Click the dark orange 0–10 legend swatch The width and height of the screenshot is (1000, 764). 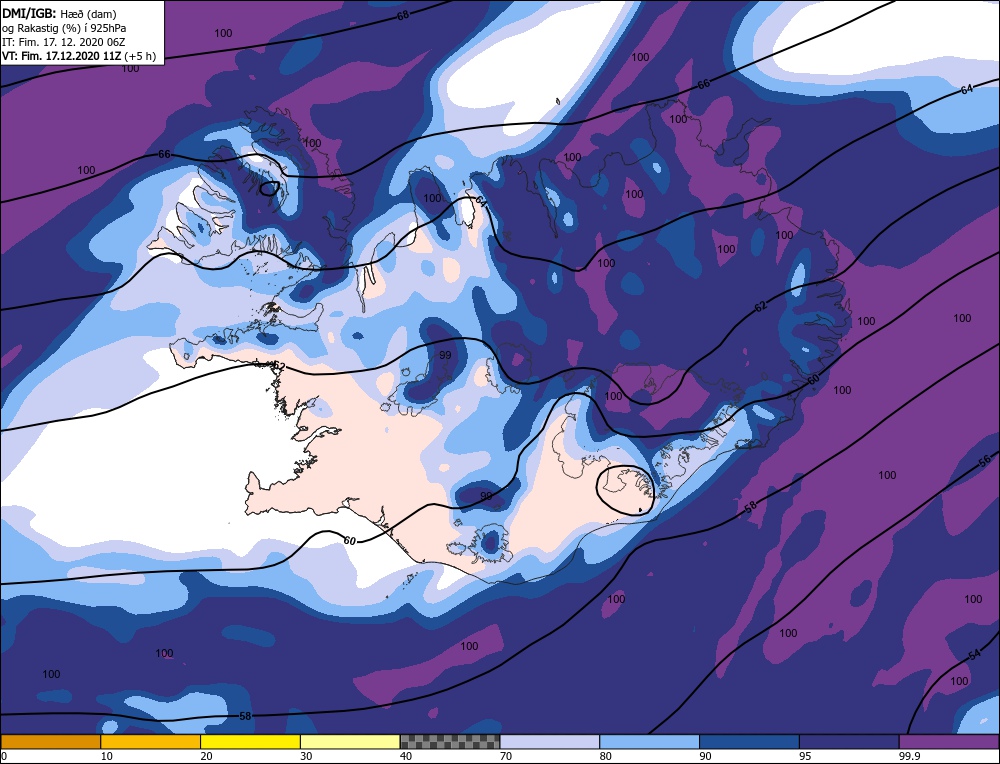(50, 742)
